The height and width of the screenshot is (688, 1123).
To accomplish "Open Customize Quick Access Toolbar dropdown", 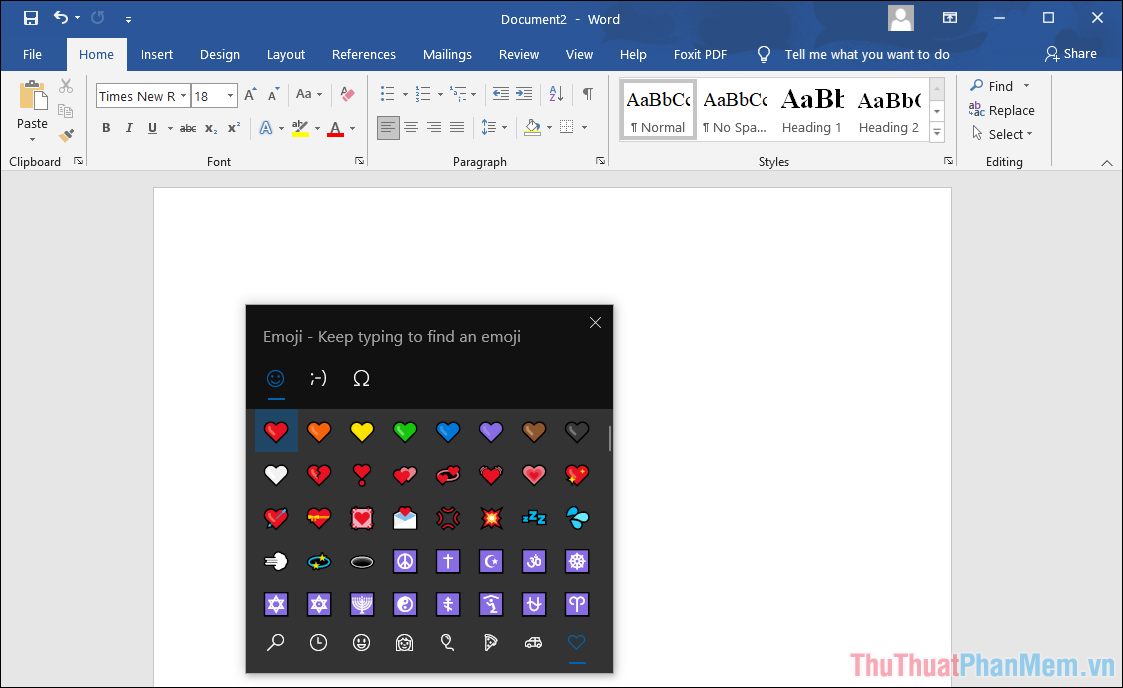I will point(128,19).
